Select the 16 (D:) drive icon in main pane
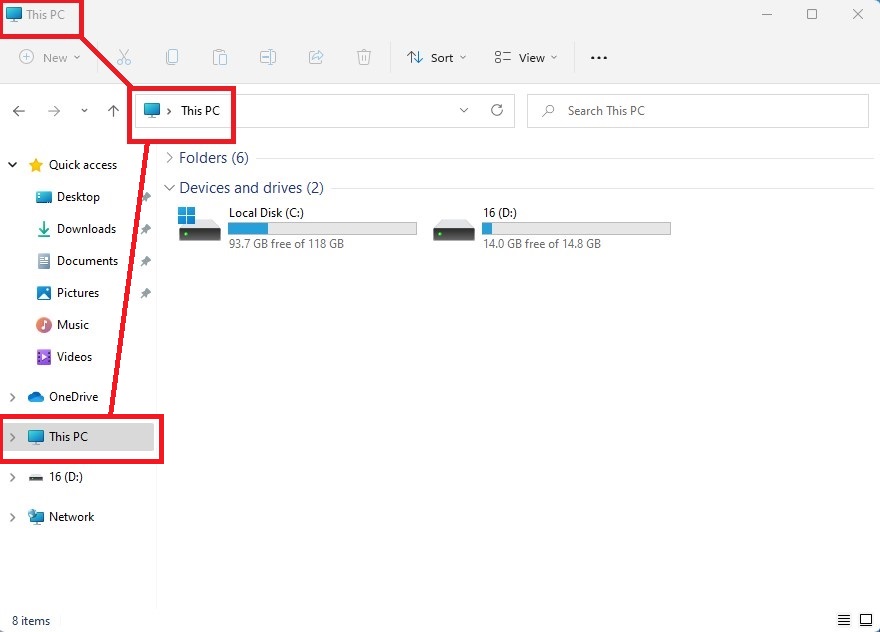Image resolution: width=880 pixels, height=632 pixels. point(454,230)
